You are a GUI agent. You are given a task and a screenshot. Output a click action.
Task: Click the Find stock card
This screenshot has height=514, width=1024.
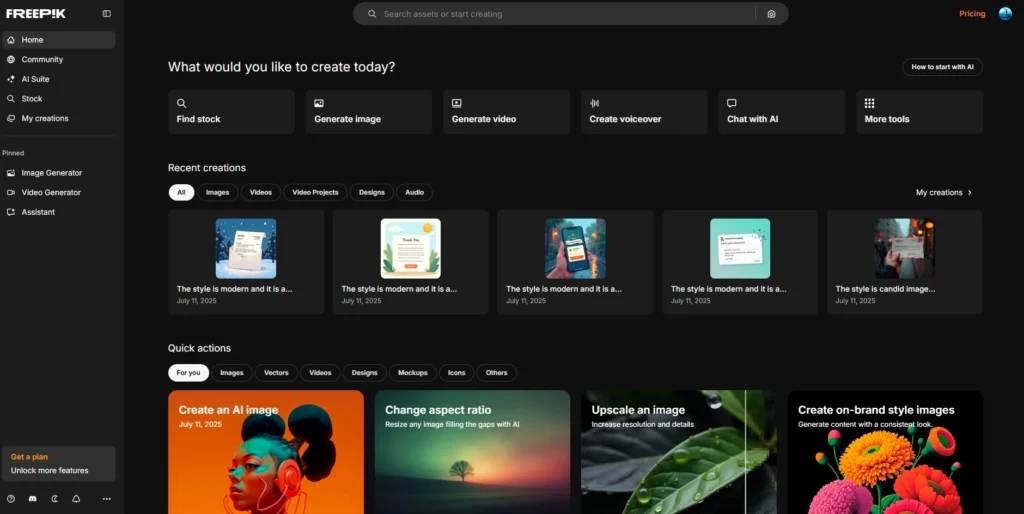click(x=231, y=112)
